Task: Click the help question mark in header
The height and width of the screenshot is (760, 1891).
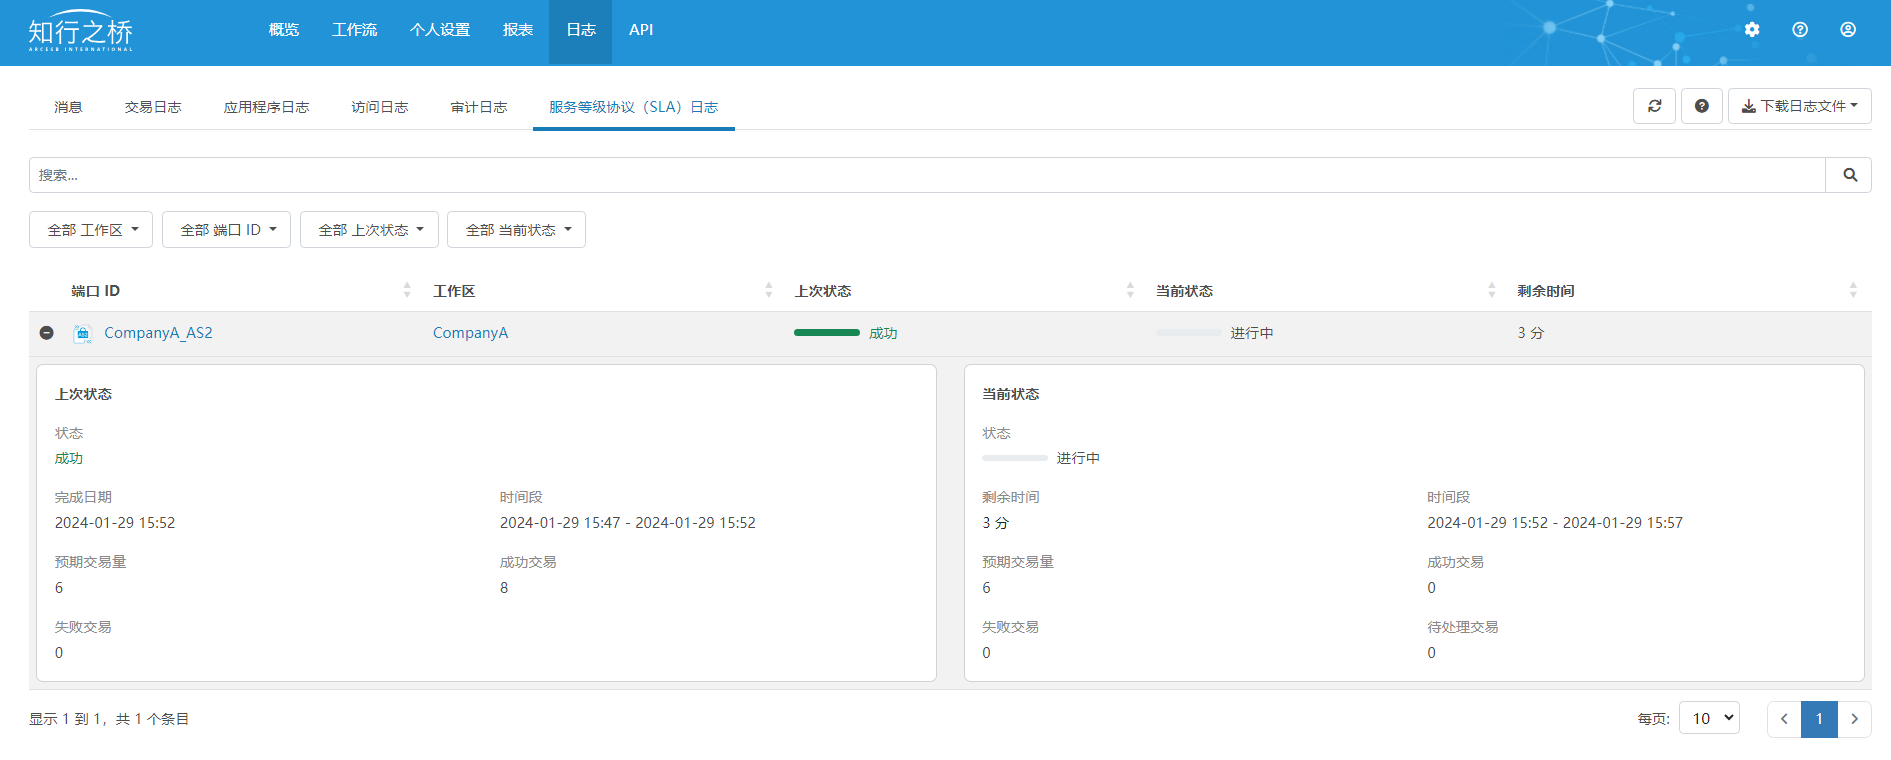Action: 1800,30
